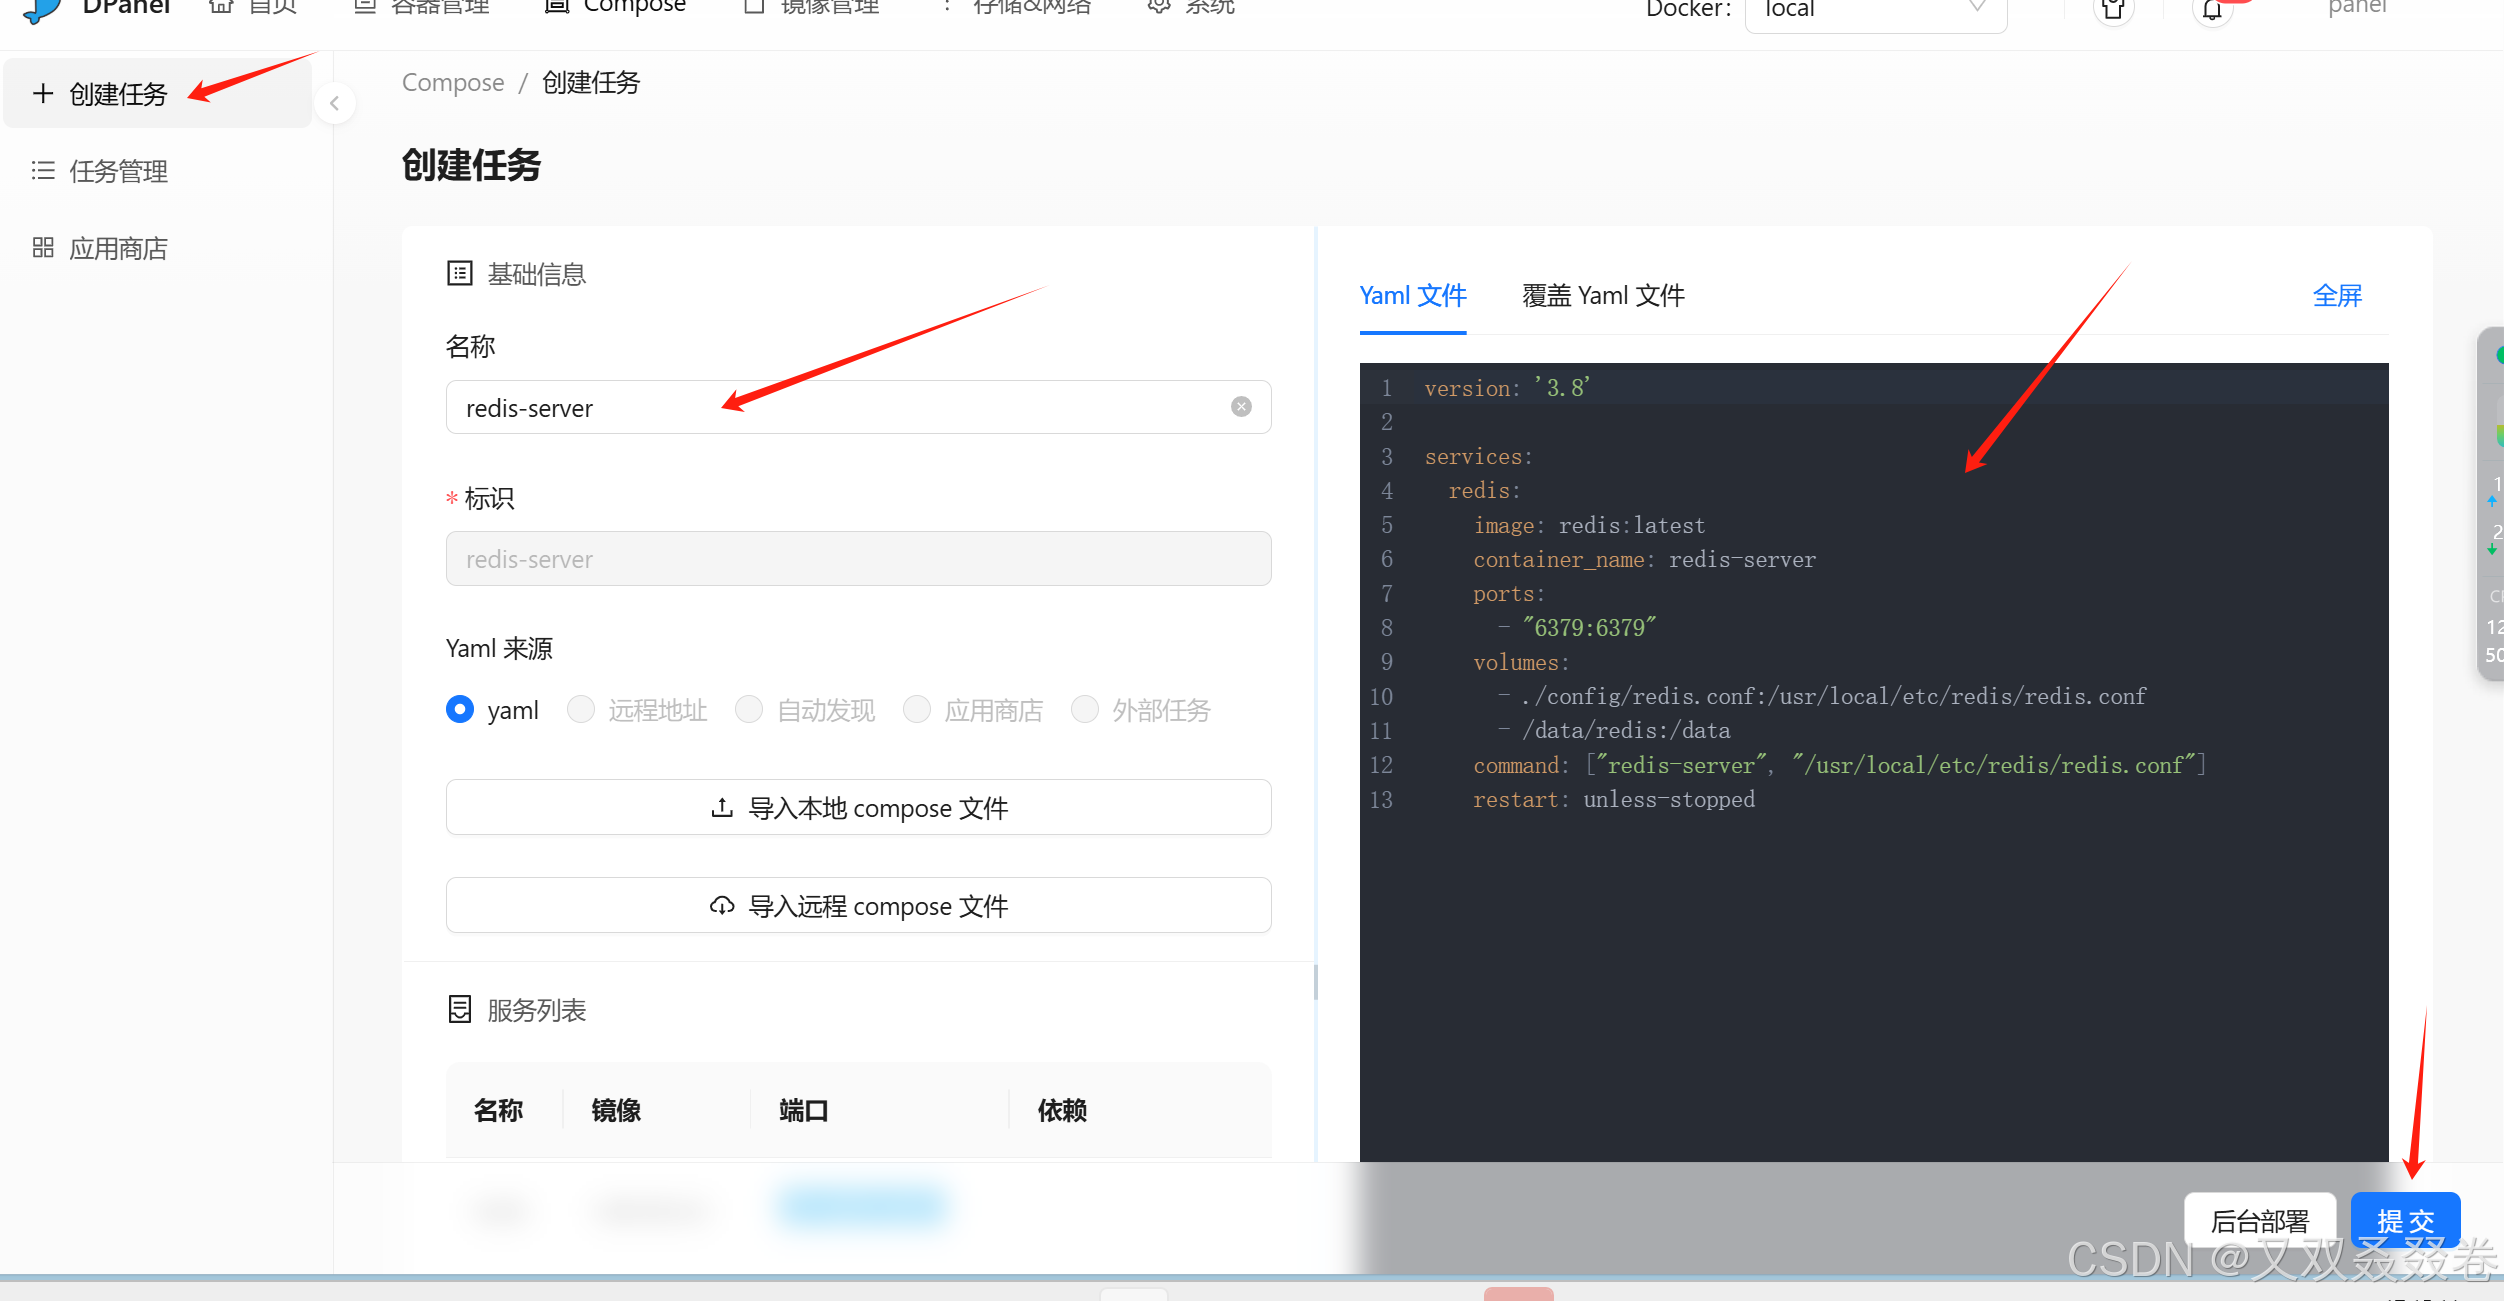The height and width of the screenshot is (1301, 2504).
Task: Open the notification bell
Action: pos(2212,10)
